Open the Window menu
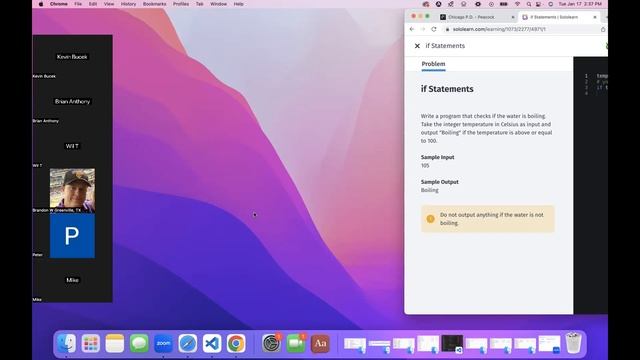 [x=218, y=4]
